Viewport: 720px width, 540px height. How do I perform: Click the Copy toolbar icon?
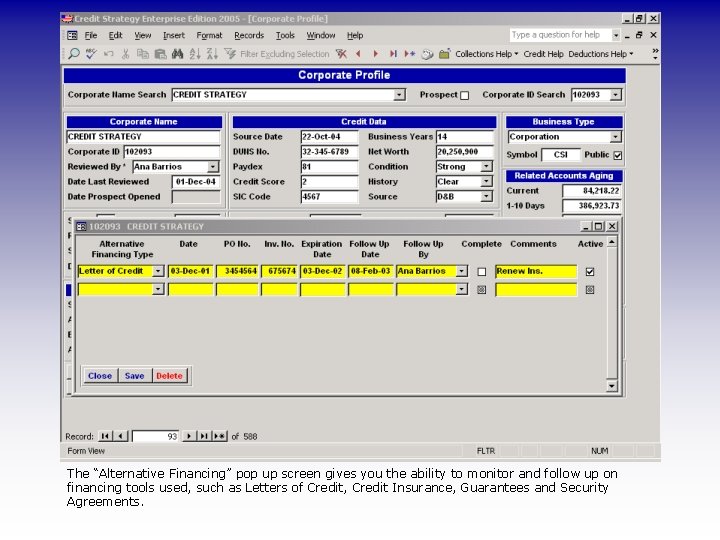click(x=143, y=54)
